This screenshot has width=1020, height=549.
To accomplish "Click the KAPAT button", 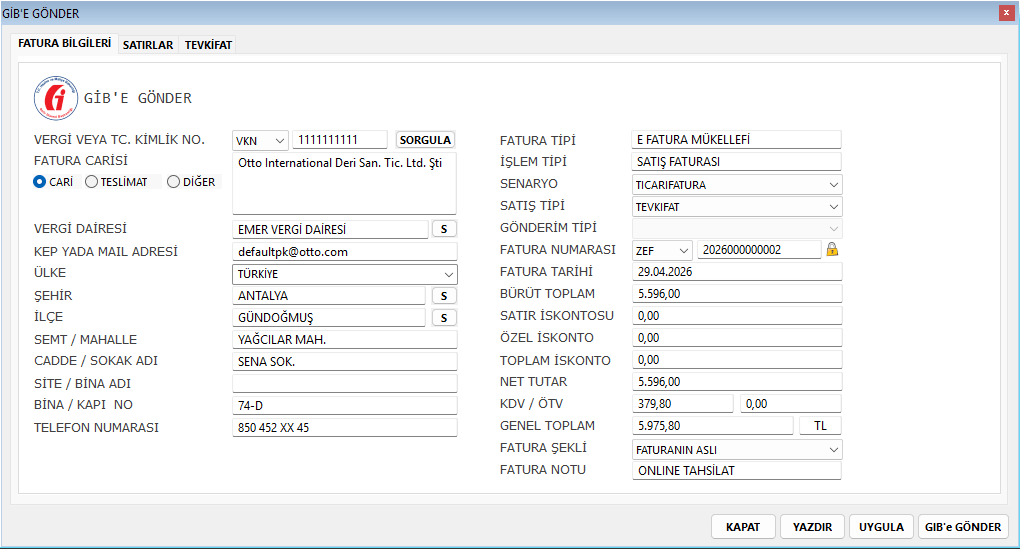I will point(744,527).
